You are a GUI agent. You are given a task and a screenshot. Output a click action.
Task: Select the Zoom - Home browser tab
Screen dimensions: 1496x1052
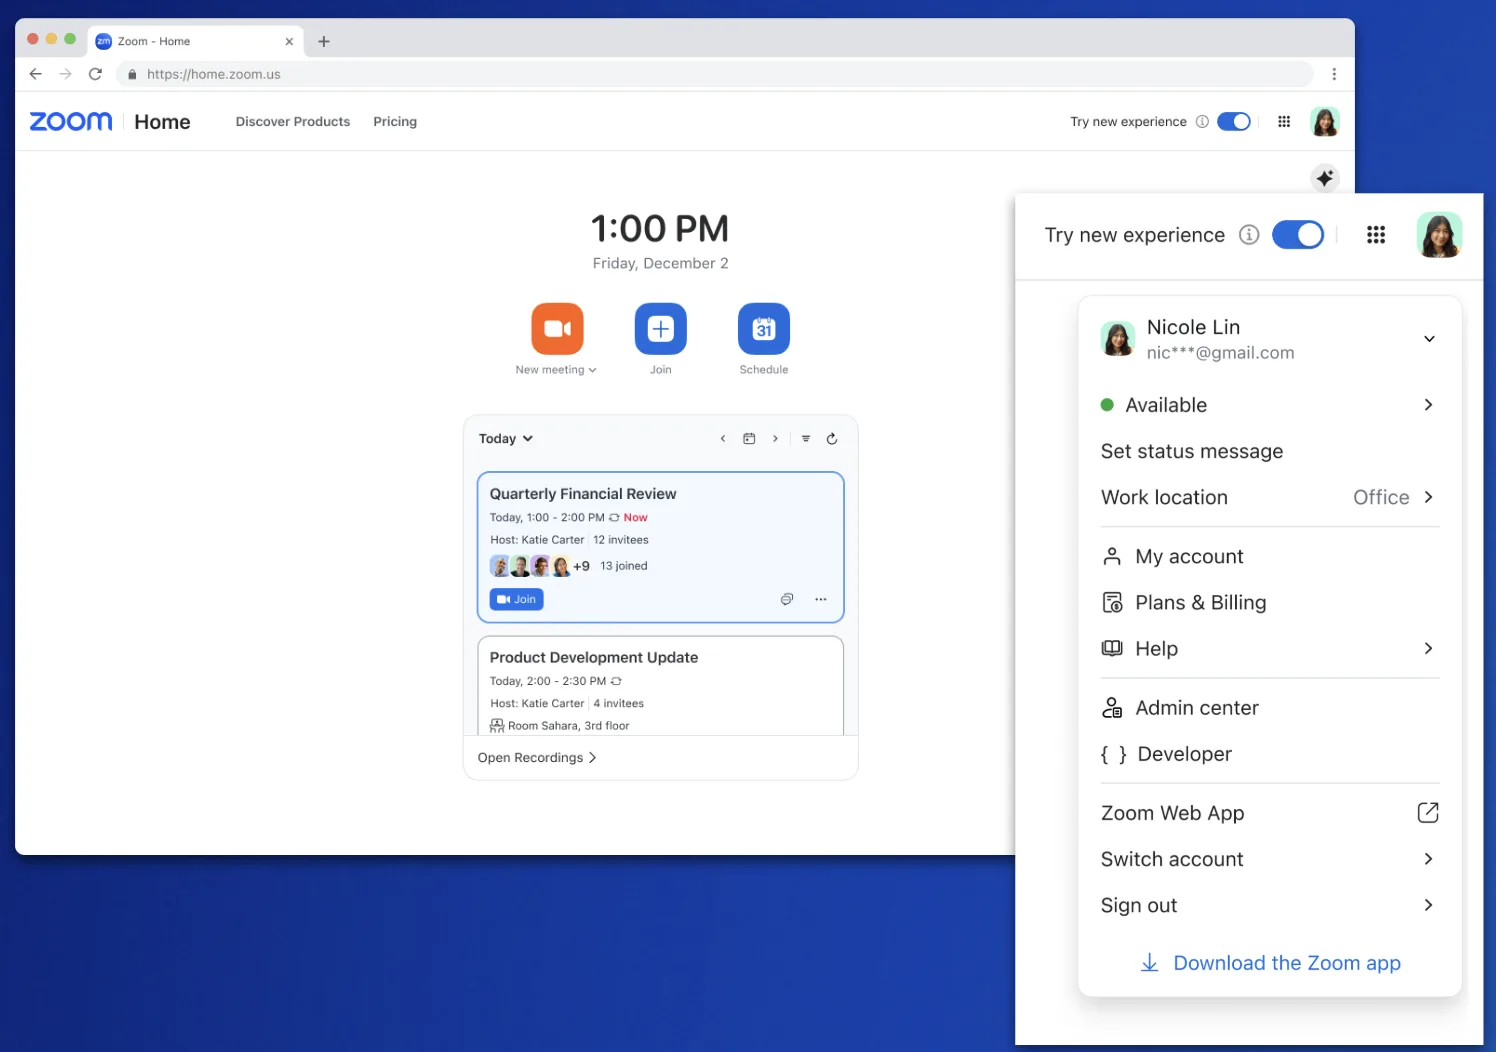coord(195,41)
